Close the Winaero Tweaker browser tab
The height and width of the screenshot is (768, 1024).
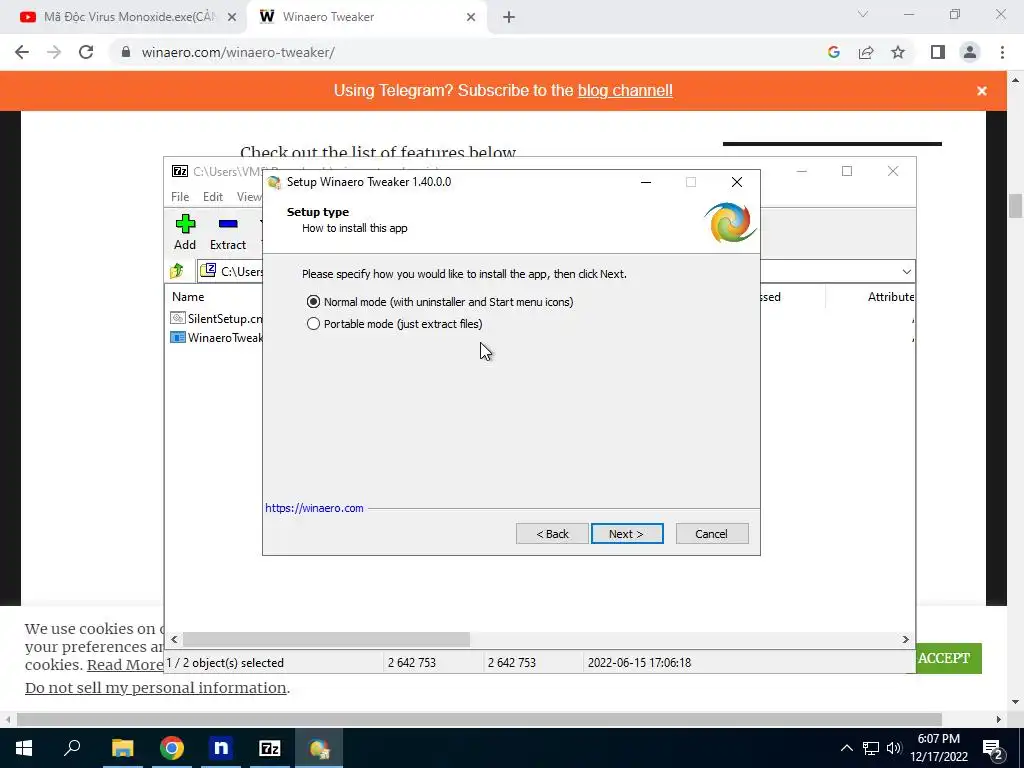[471, 17]
